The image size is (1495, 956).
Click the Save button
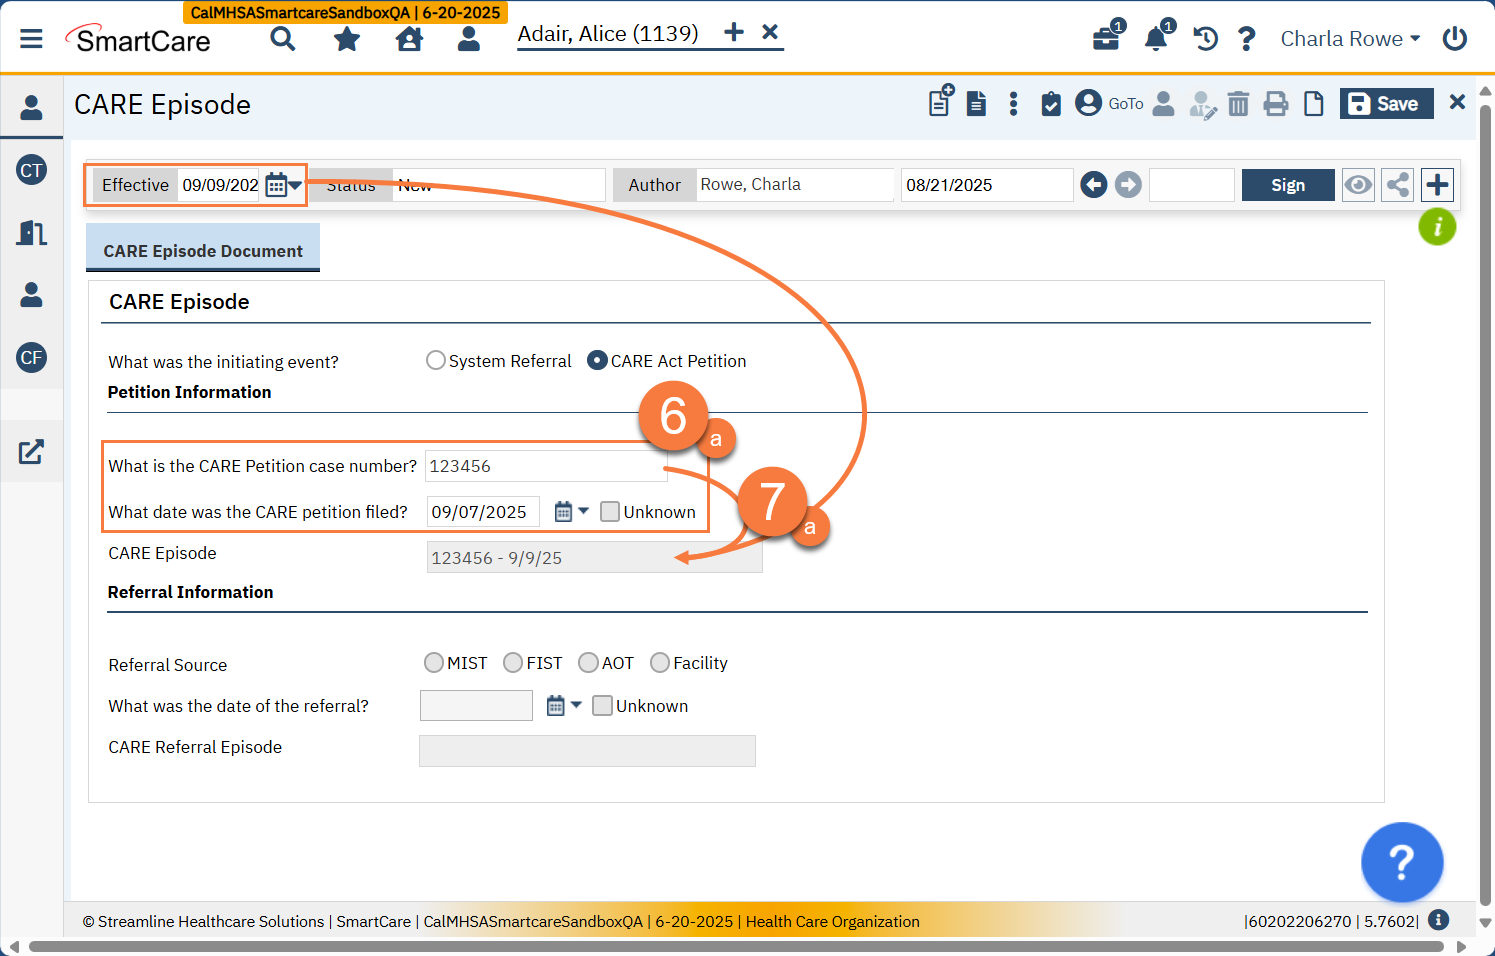(x=1385, y=104)
